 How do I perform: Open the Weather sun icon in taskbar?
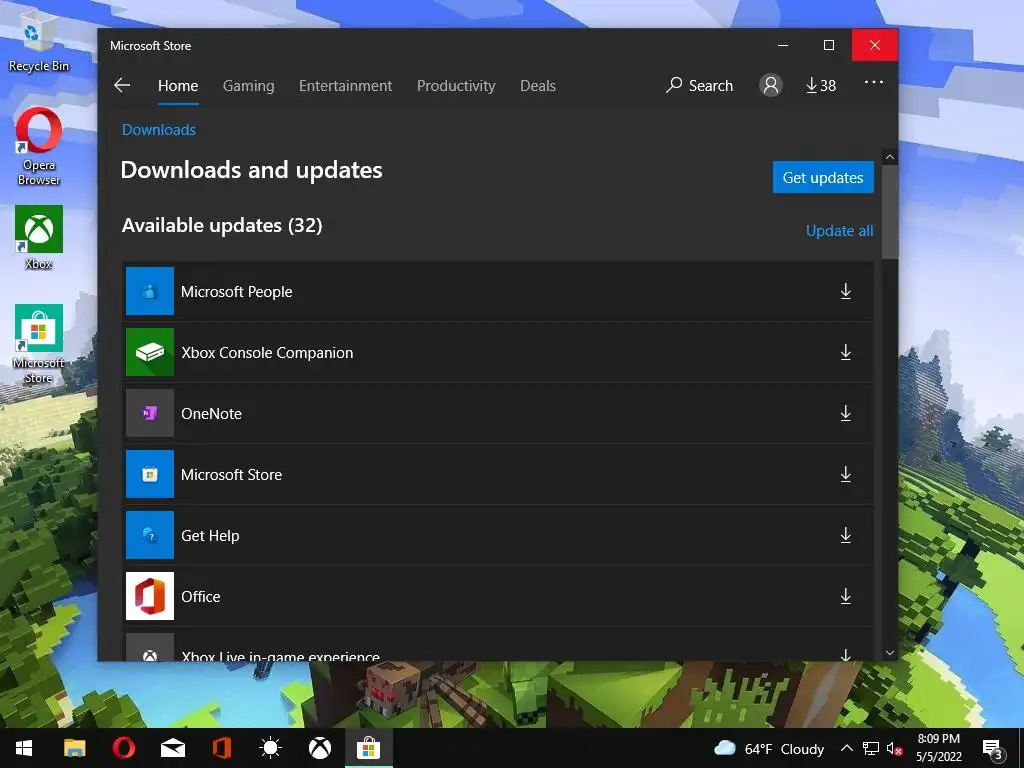pos(270,748)
